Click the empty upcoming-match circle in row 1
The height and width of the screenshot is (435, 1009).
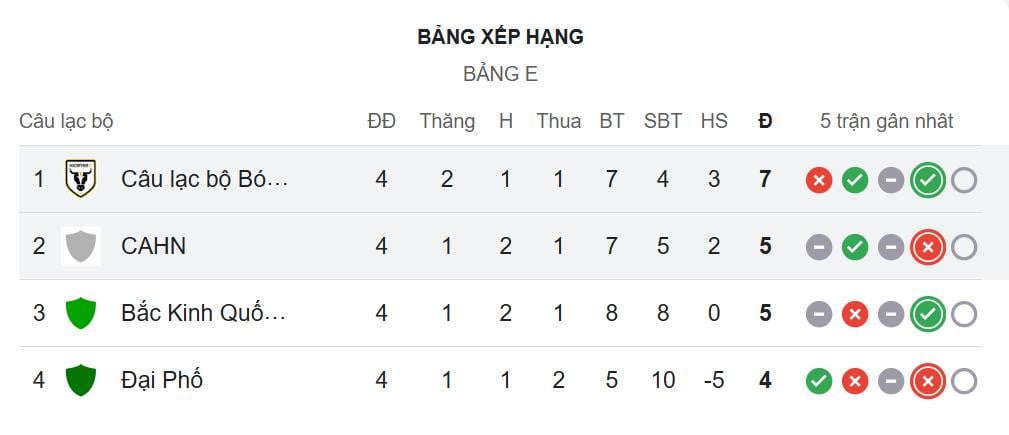pyautogui.click(x=964, y=180)
